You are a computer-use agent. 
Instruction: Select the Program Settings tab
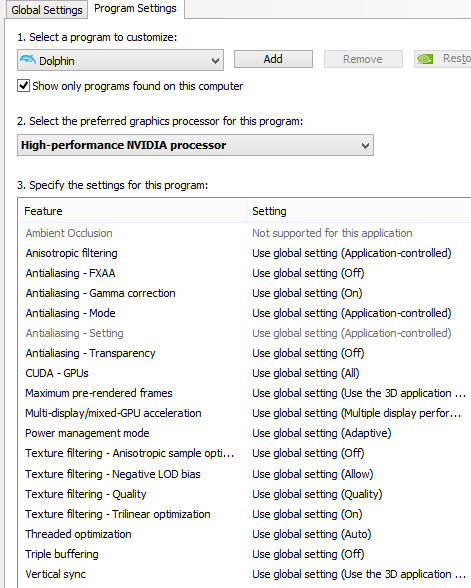click(135, 8)
